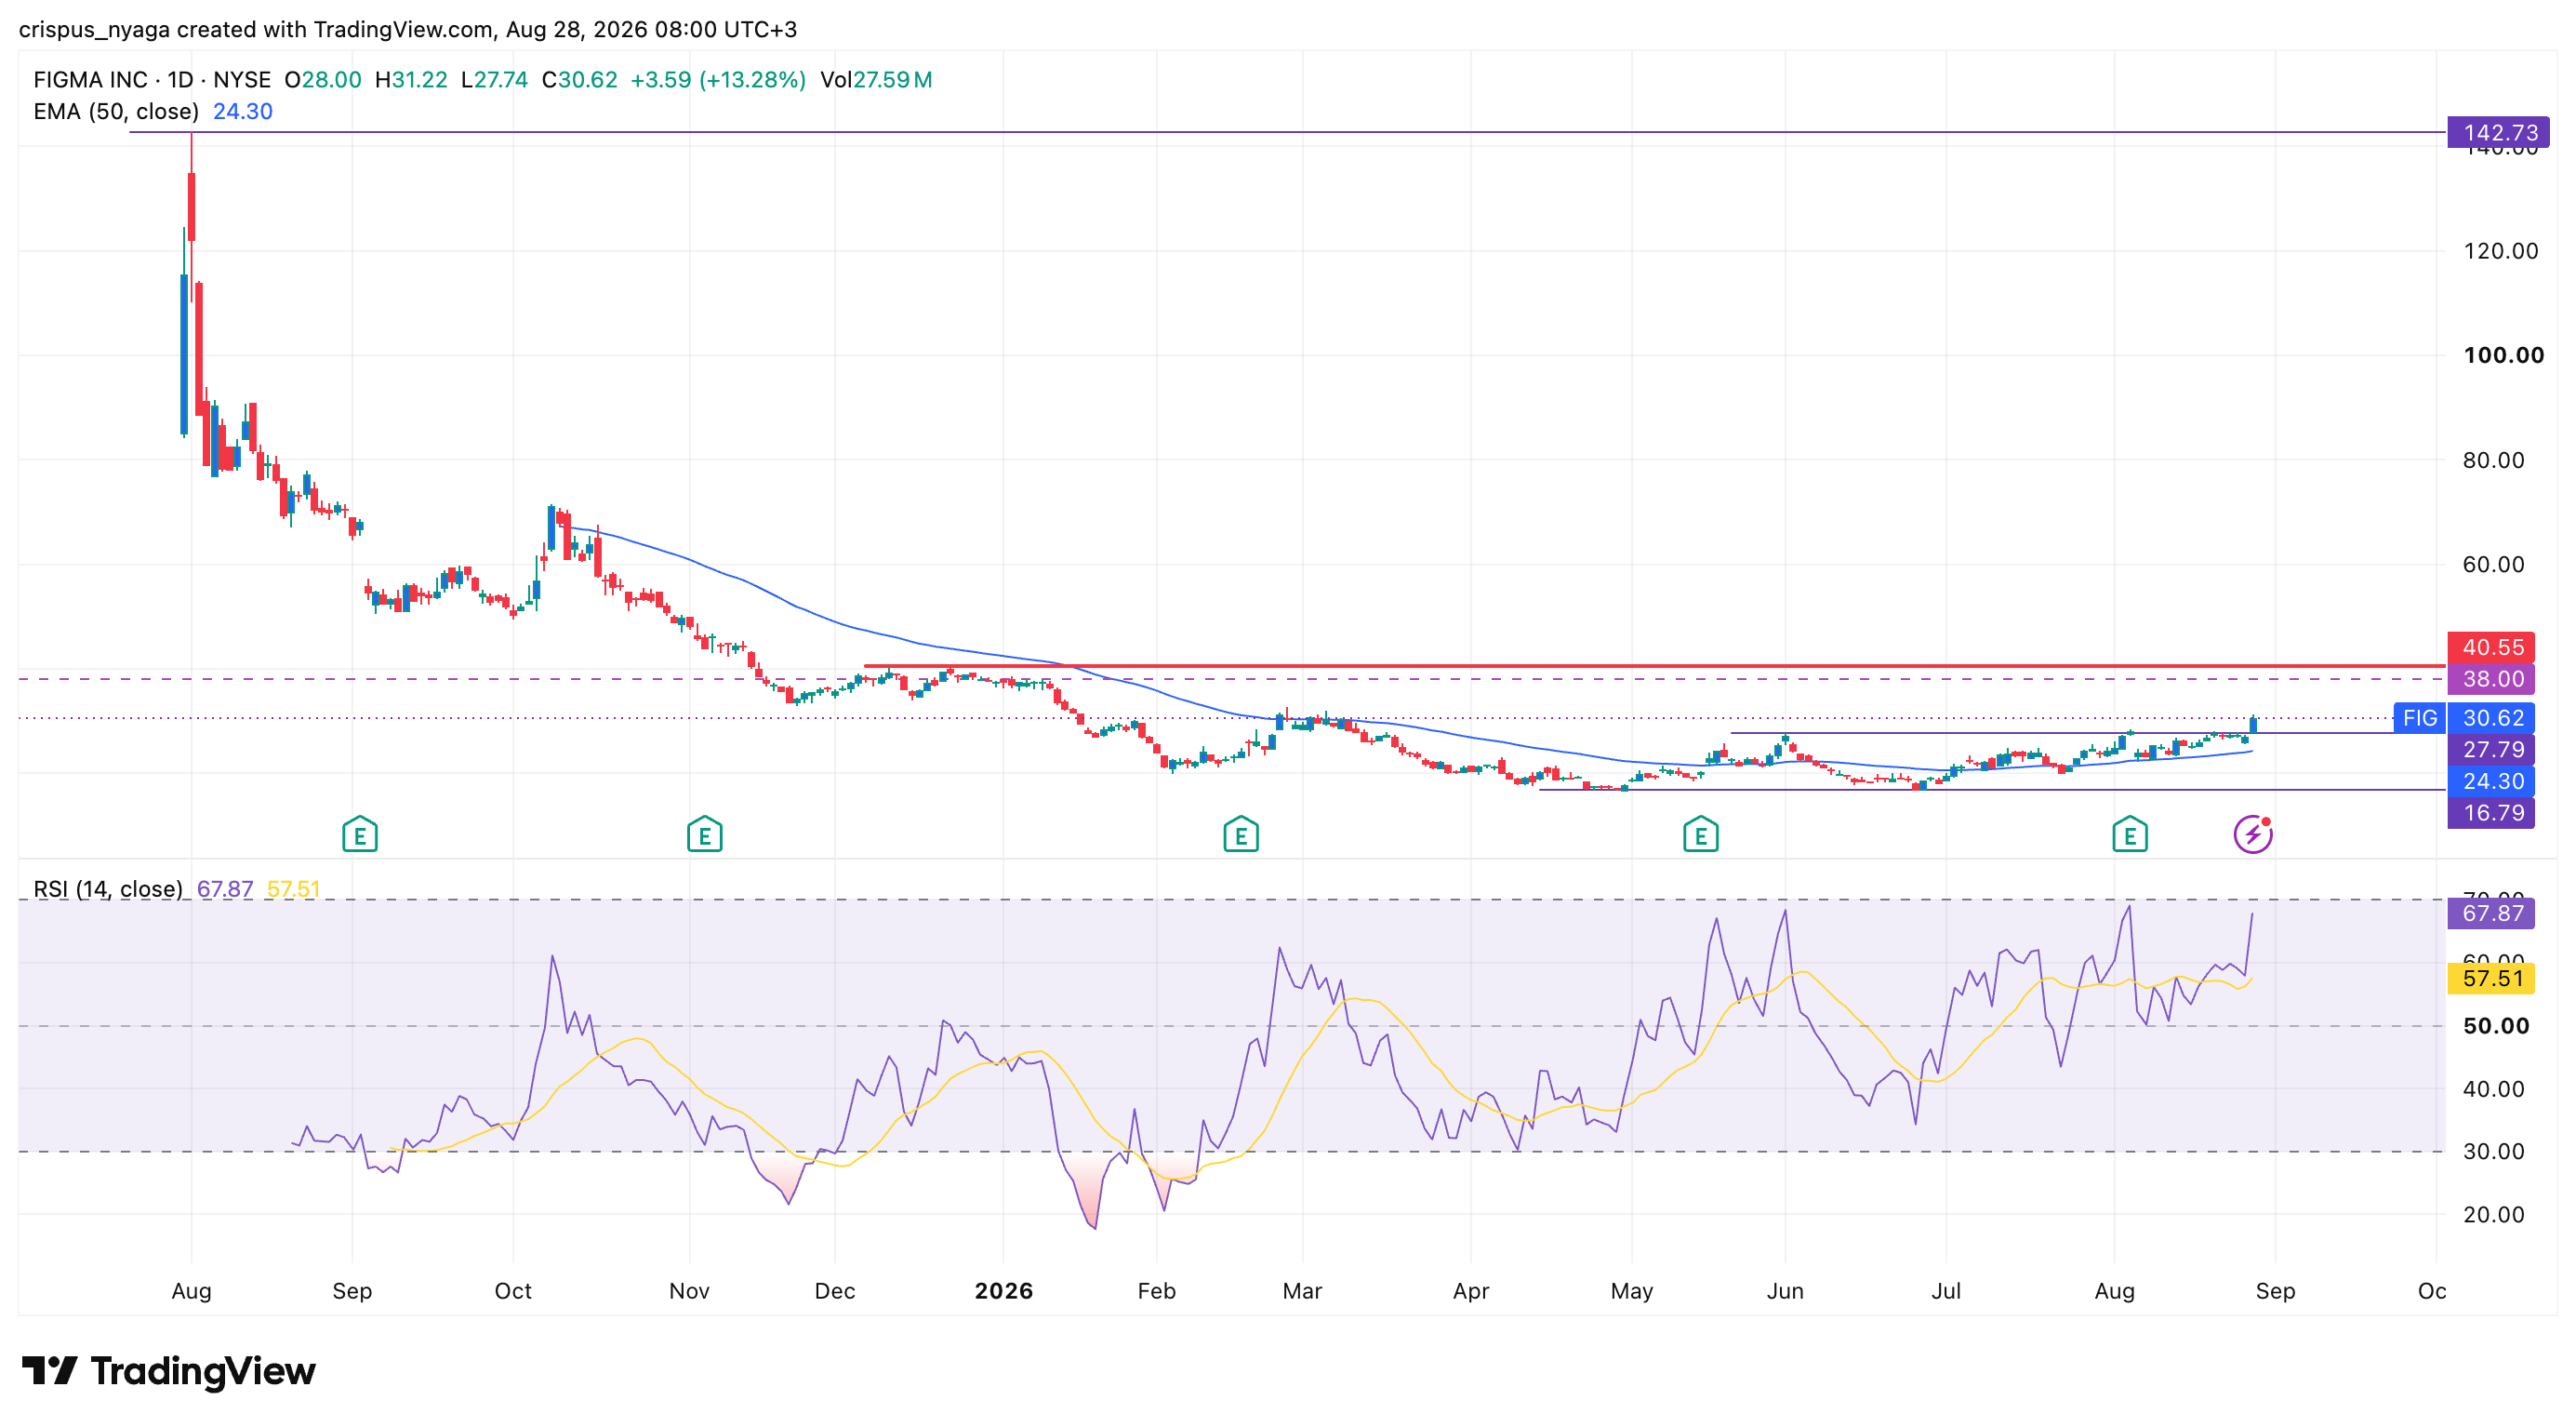Click the 80.00 price axis label
This screenshot has height=1427, width=2576.
[2494, 460]
